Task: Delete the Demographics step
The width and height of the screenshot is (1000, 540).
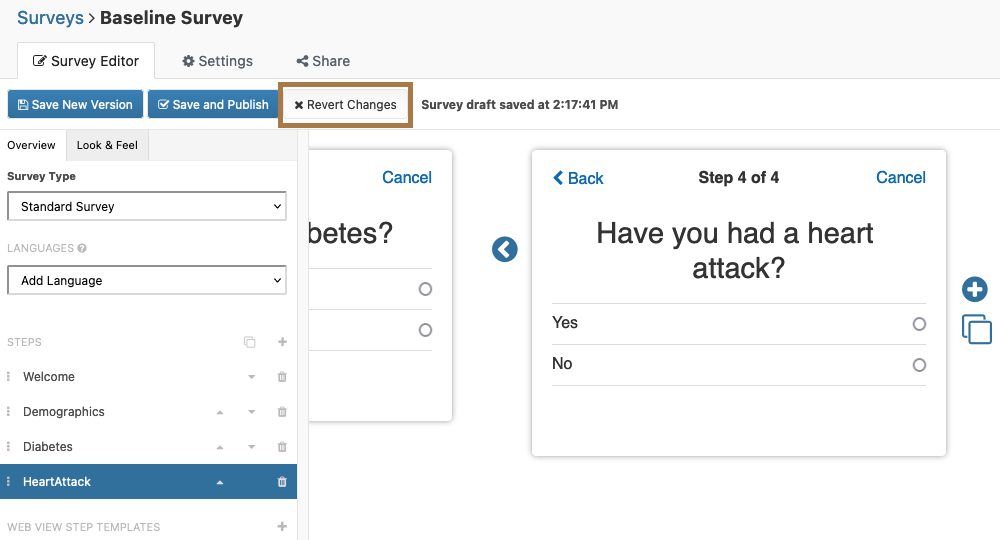Action: tap(282, 412)
